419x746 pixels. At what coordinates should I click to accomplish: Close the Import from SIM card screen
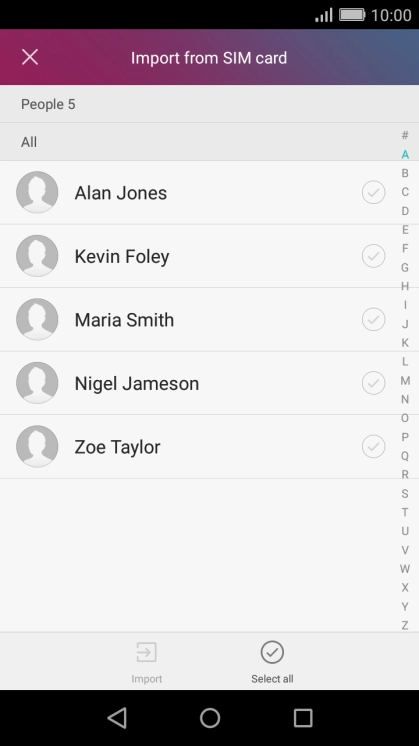(30, 58)
